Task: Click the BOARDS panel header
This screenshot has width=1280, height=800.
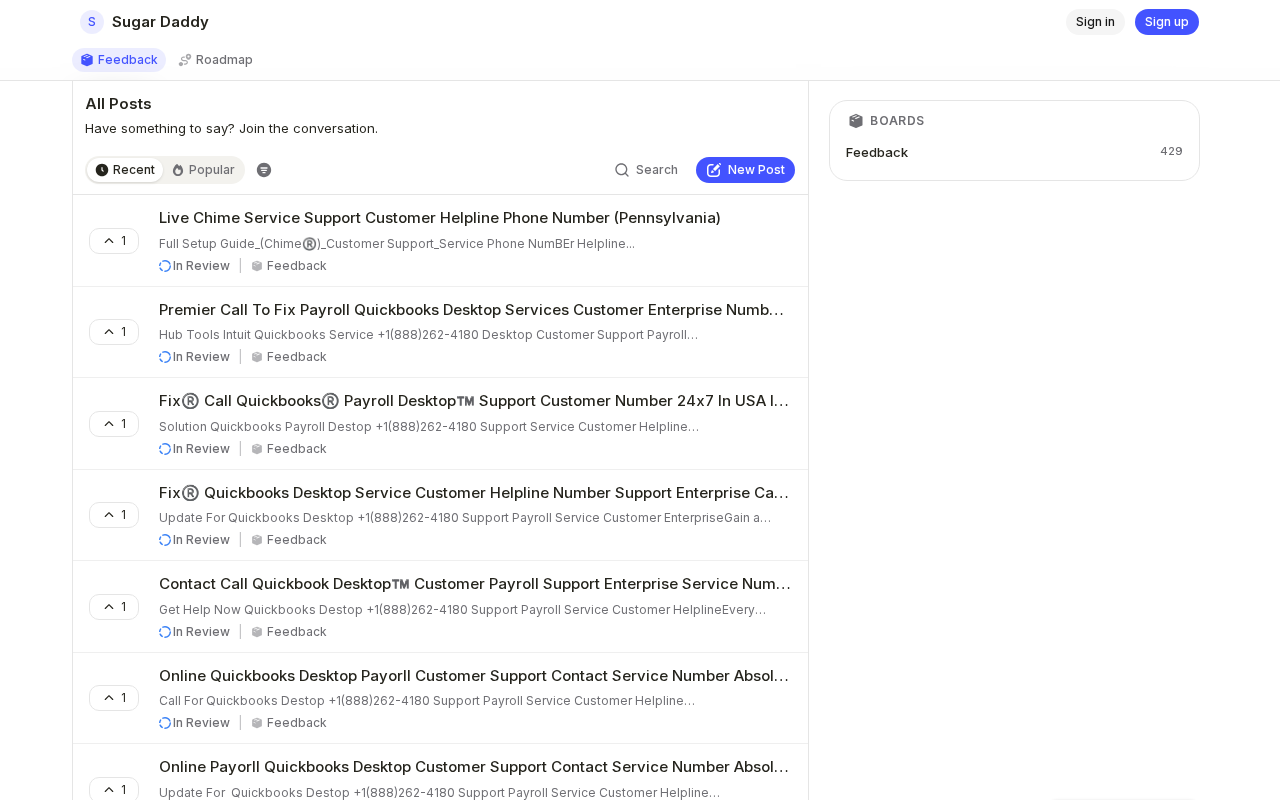Action: 886,121
